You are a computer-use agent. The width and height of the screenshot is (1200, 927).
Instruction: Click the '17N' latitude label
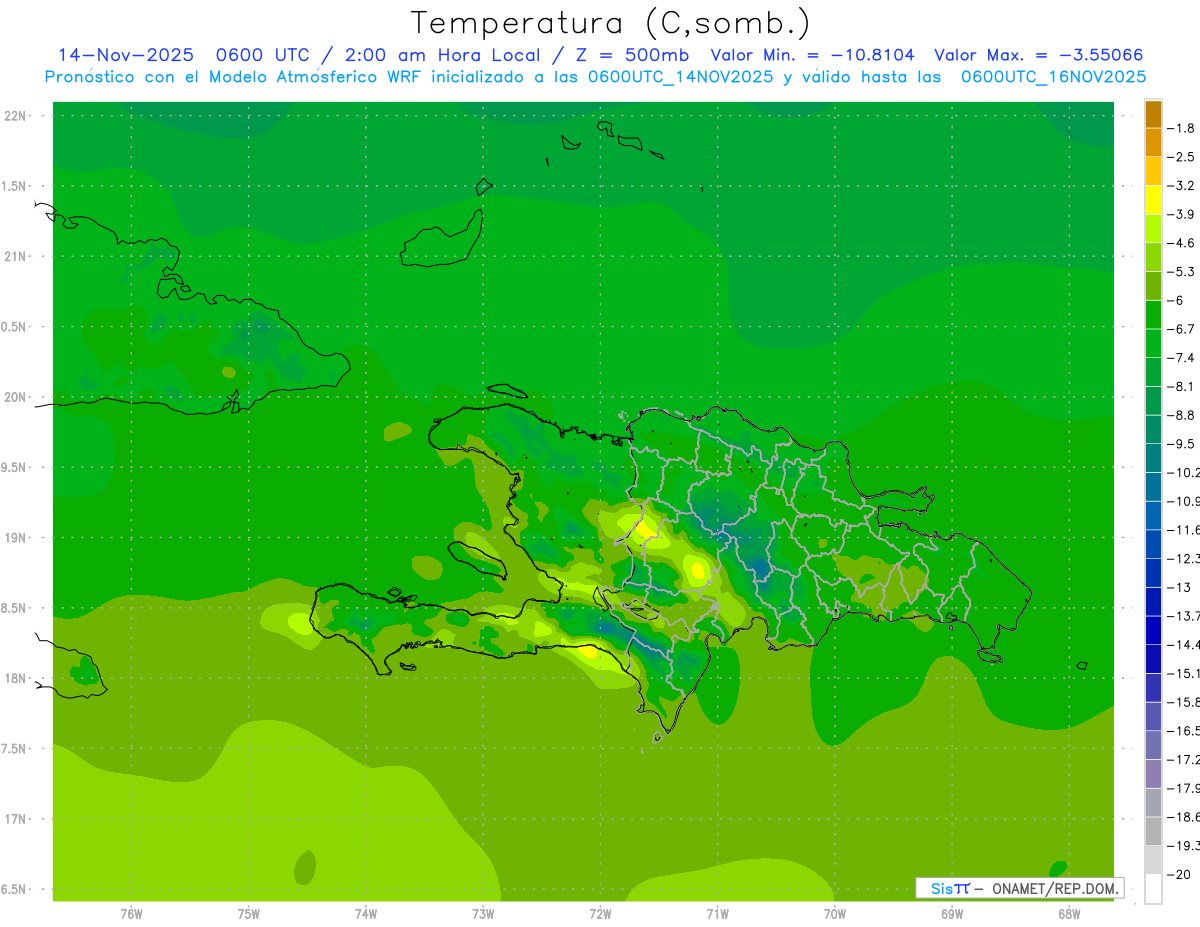(x=14, y=819)
